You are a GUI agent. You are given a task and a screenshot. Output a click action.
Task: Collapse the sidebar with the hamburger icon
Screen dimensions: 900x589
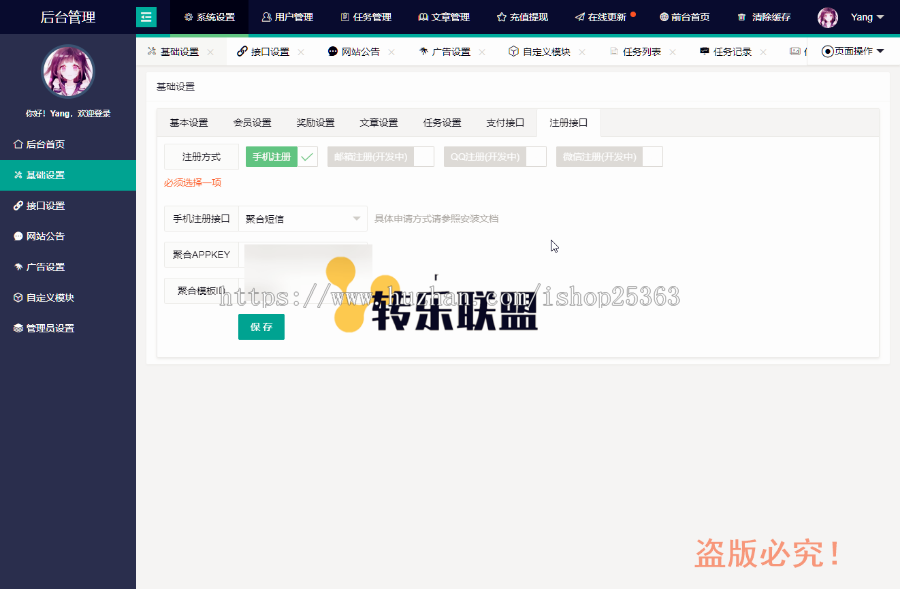[146, 16]
